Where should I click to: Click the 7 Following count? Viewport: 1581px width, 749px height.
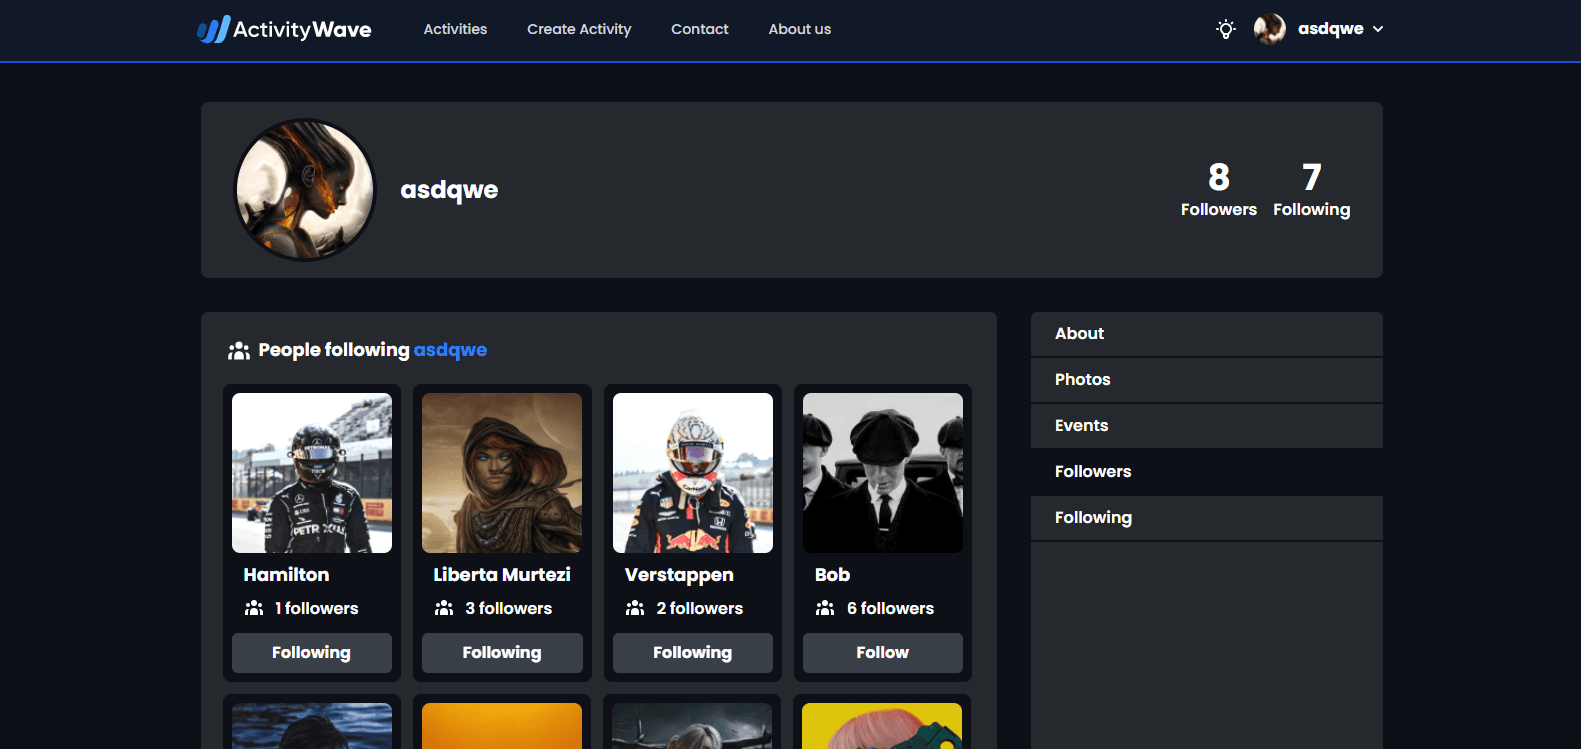click(x=1312, y=190)
